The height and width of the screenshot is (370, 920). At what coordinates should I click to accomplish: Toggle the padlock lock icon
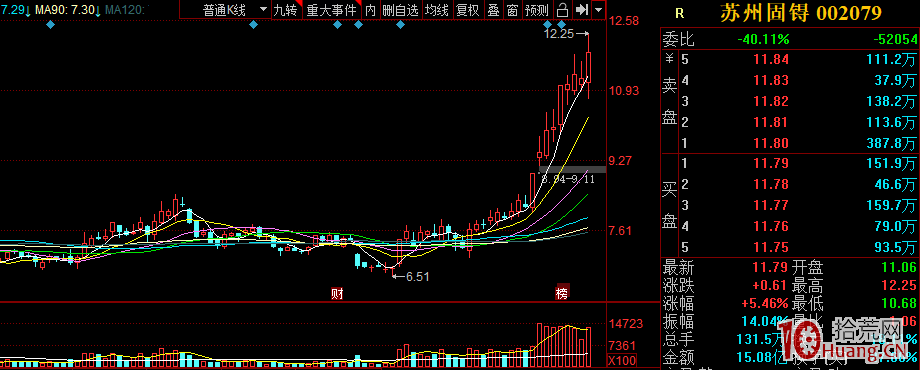562,9
